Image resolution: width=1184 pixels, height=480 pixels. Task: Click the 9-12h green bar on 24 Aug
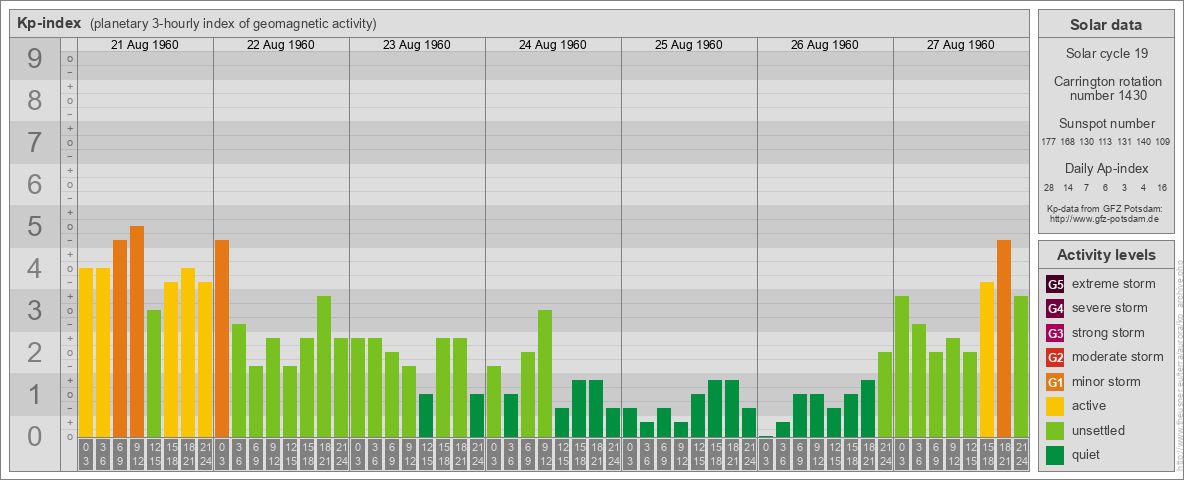tap(544, 374)
